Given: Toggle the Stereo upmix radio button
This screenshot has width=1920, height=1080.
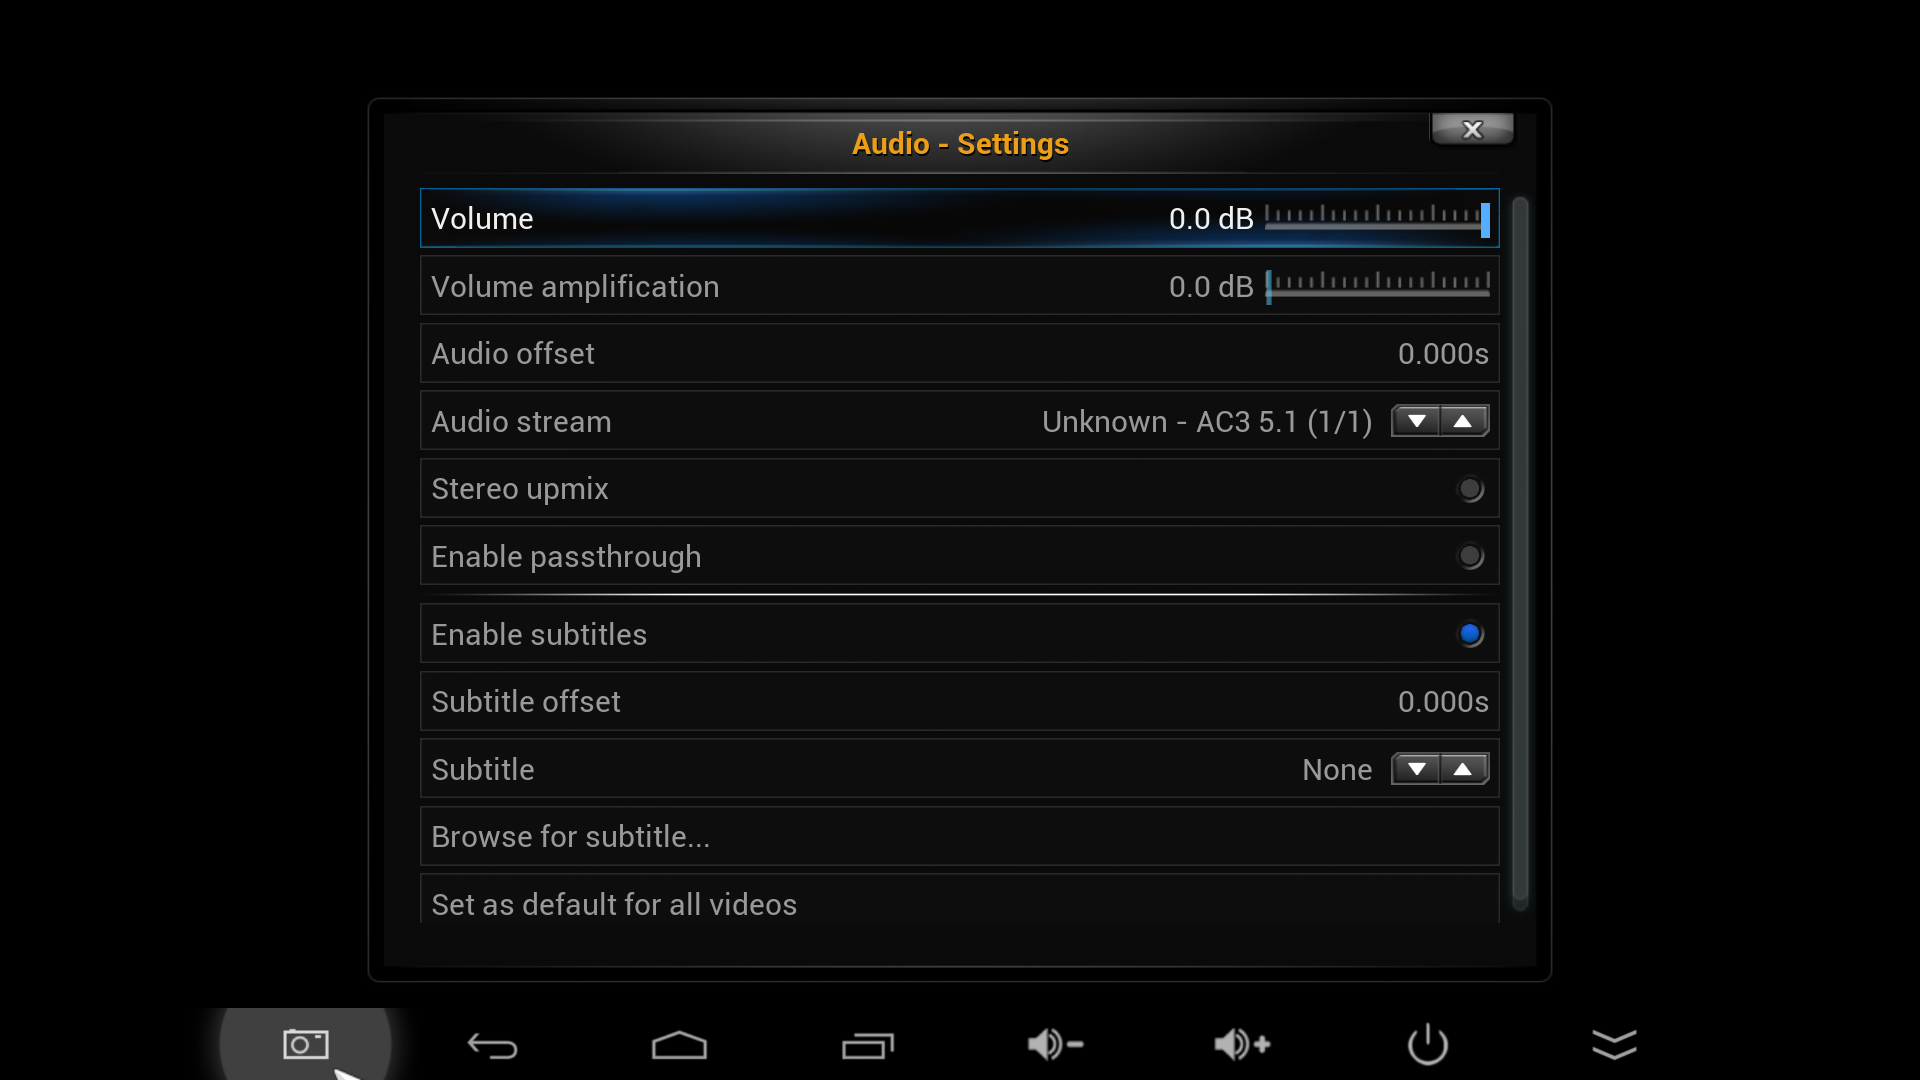Looking at the screenshot, I should (1470, 489).
